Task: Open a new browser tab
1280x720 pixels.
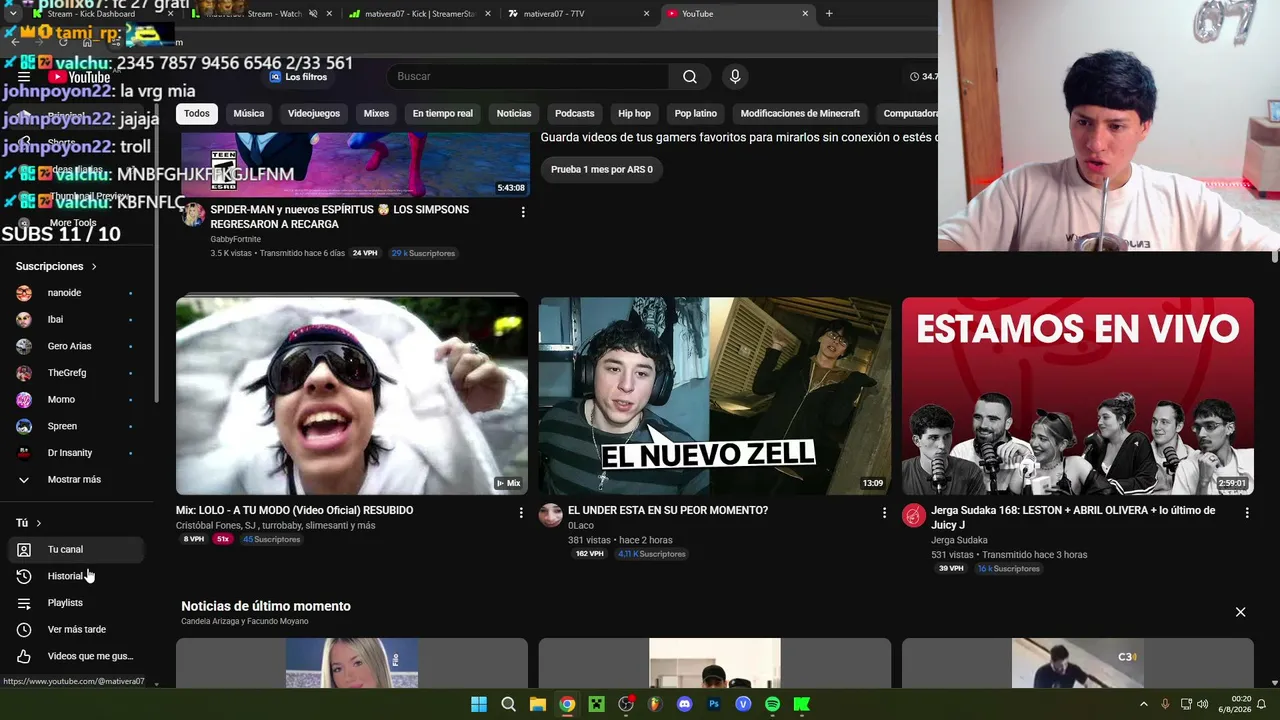Action: pyautogui.click(x=829, y=14)
